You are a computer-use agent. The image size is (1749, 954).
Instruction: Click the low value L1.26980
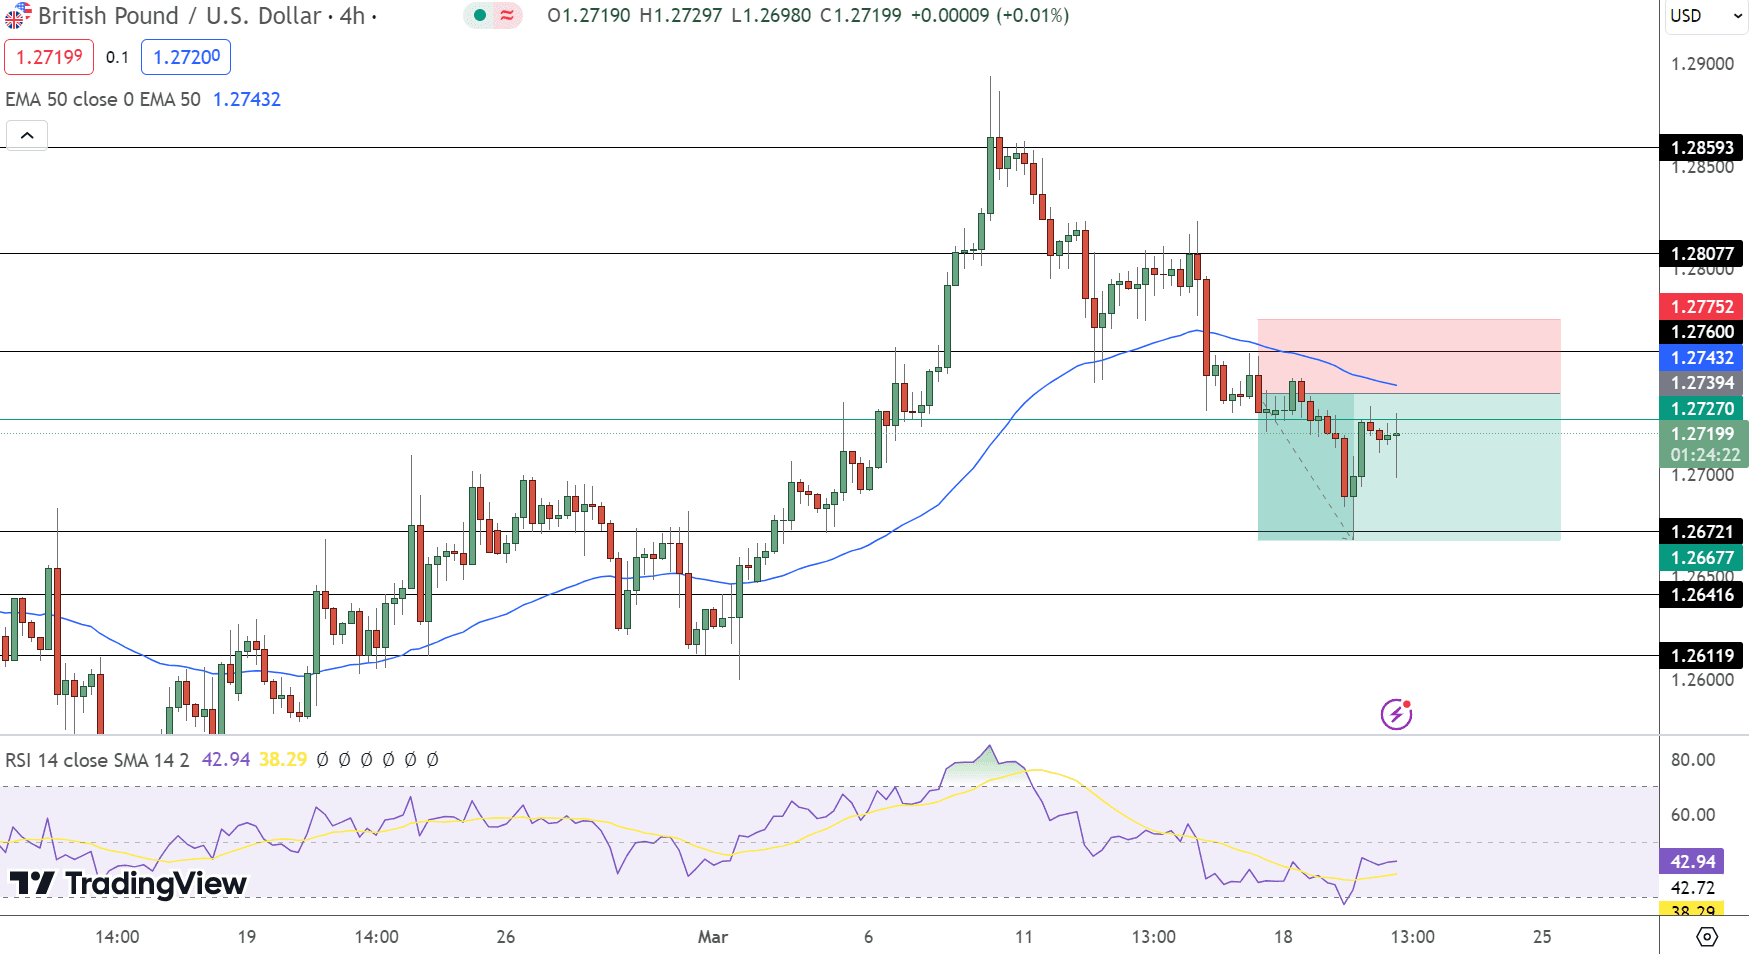click(771, 16)
